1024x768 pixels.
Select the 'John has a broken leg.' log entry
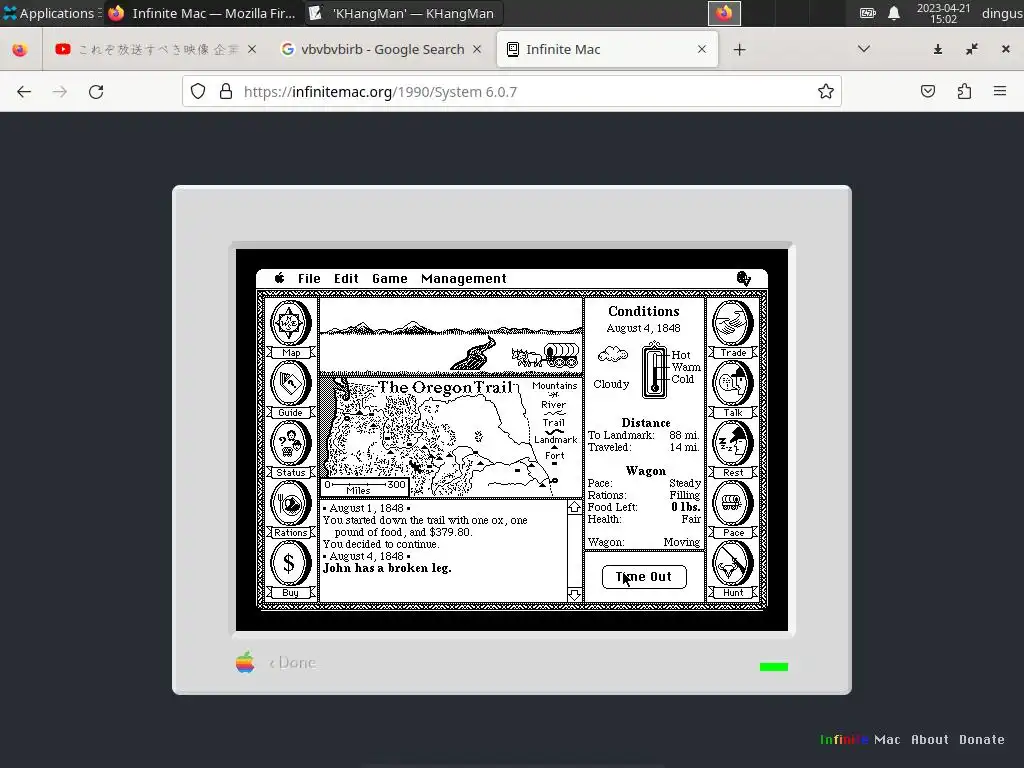coord(387,568)
